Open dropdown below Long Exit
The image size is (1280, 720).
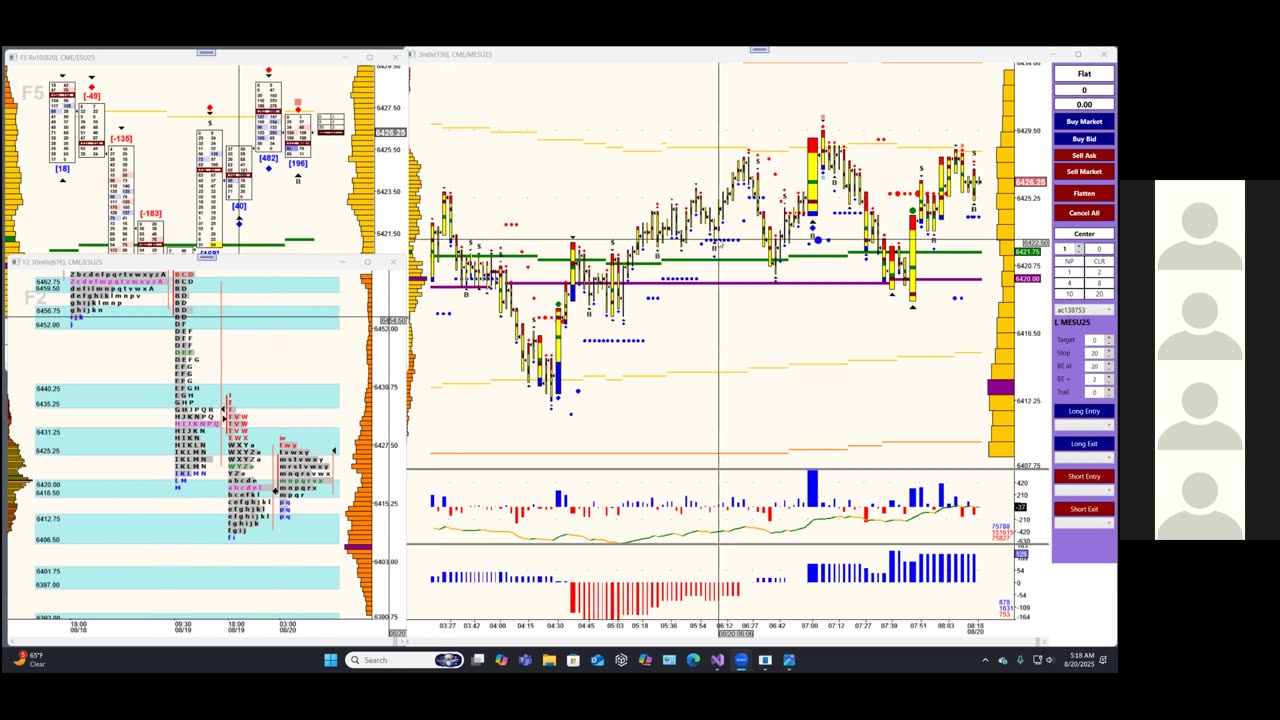point(1084,457)
